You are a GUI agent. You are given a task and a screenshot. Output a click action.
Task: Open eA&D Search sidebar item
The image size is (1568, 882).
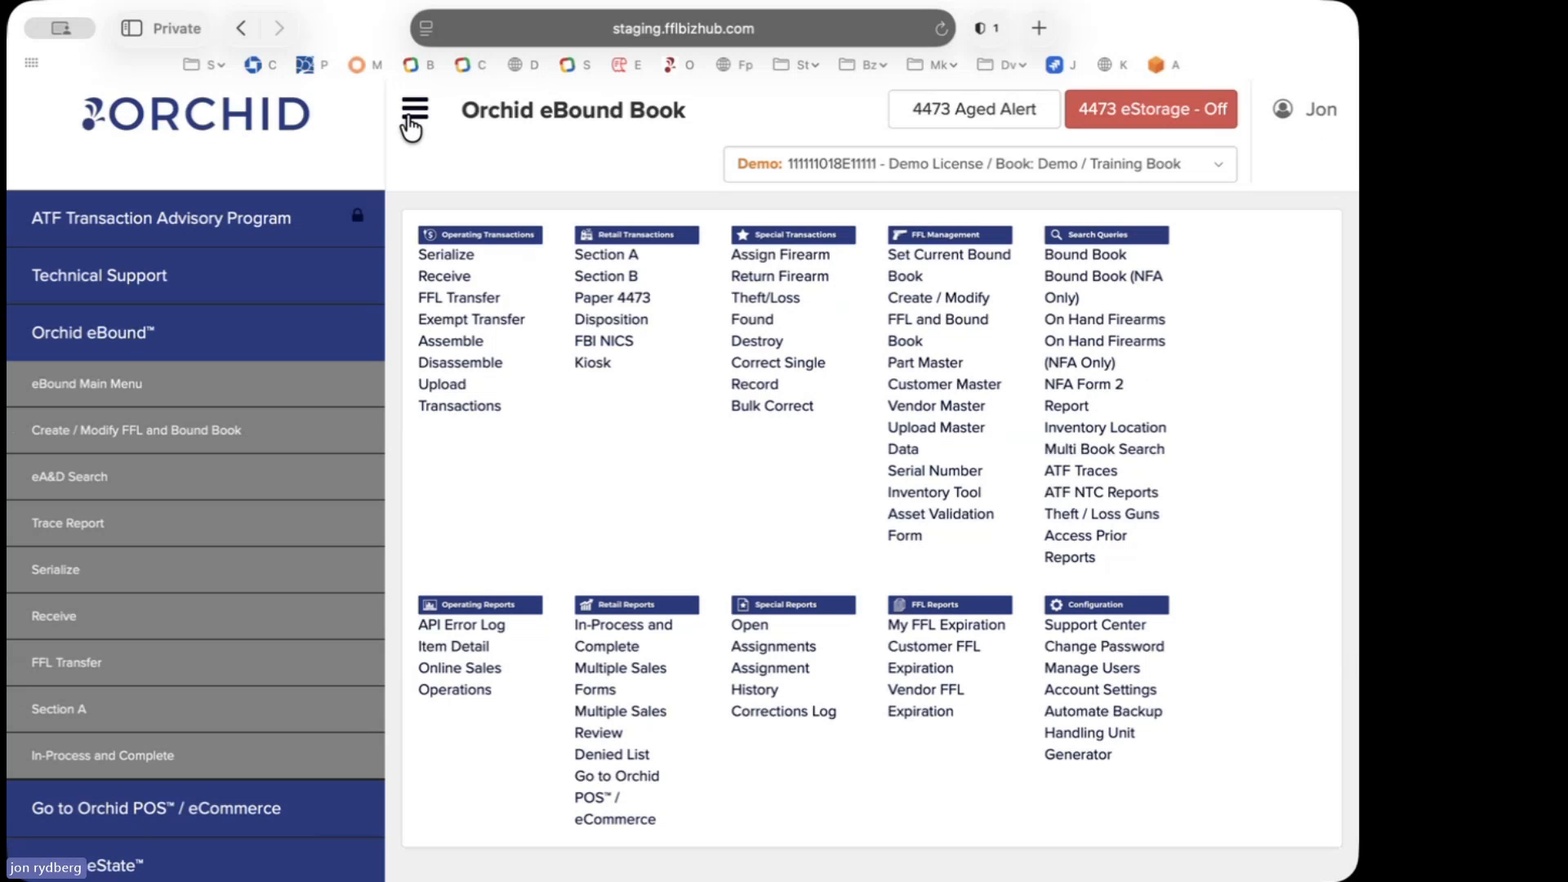click(196, 477)
